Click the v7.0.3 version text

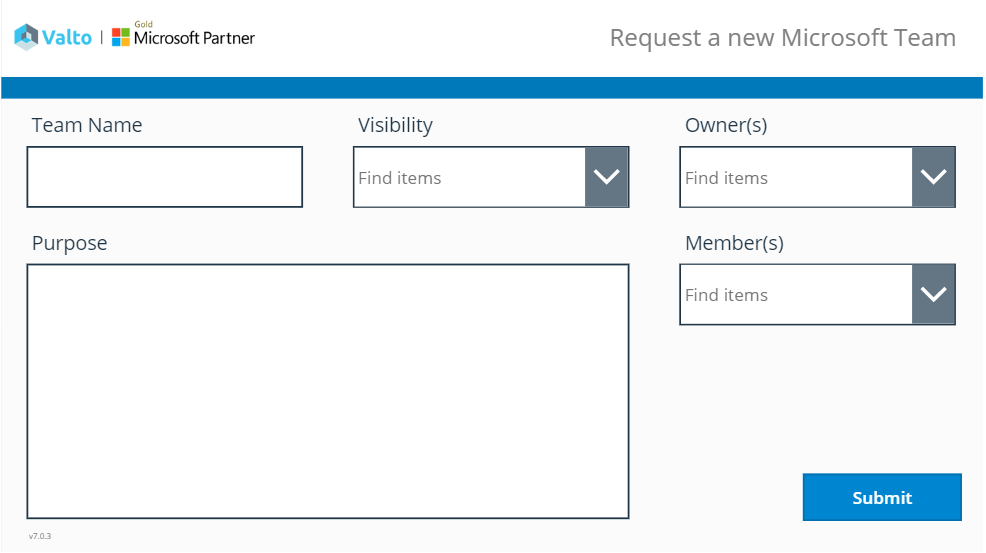(x=40, y=536)
